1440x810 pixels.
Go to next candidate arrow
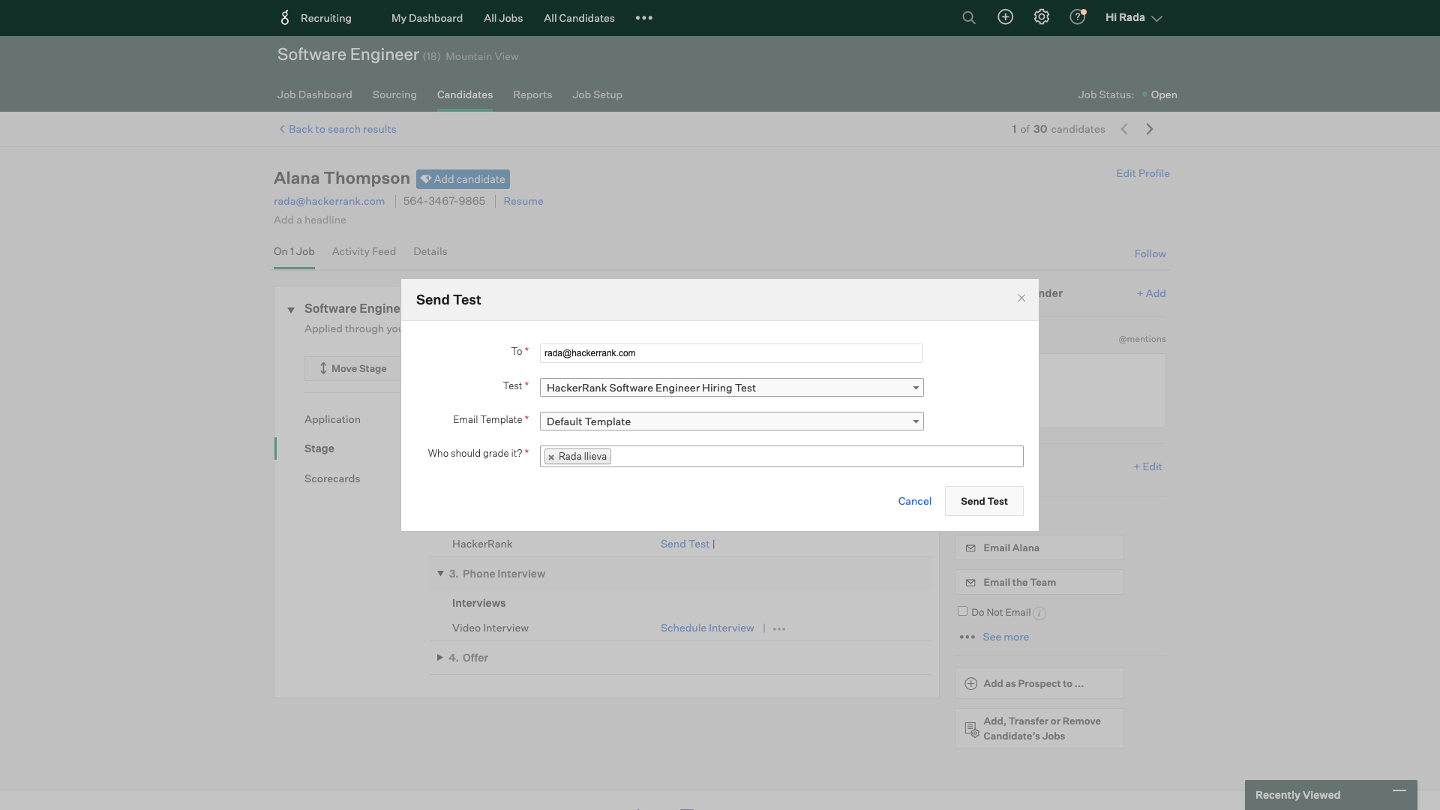pos(1150,129)
